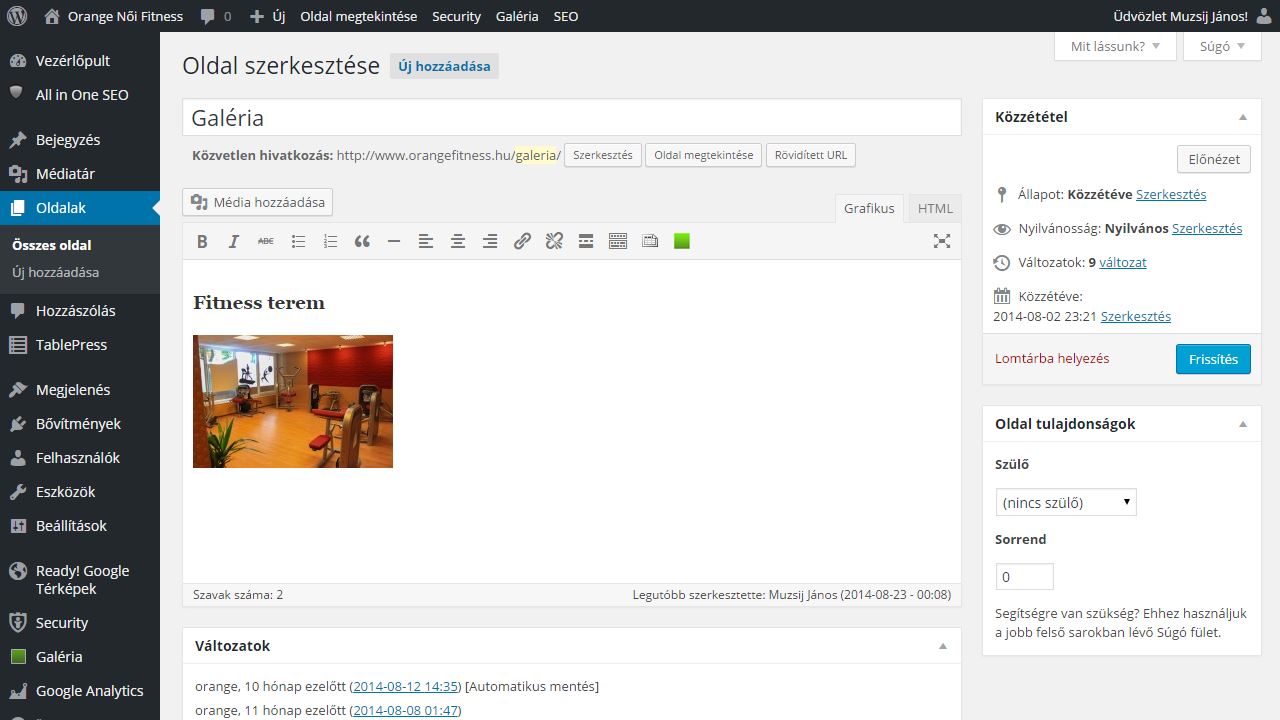
Task: Enter distraction-free fullscreen mode
Action: click(941, 241)
